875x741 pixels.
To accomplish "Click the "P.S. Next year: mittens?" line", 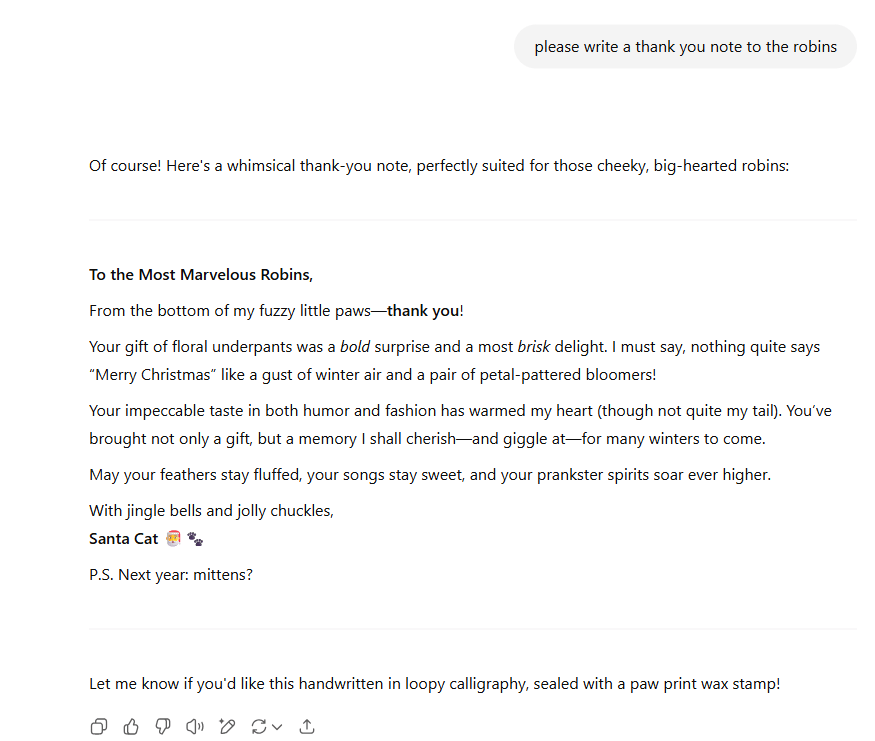I will pos(170,575).
